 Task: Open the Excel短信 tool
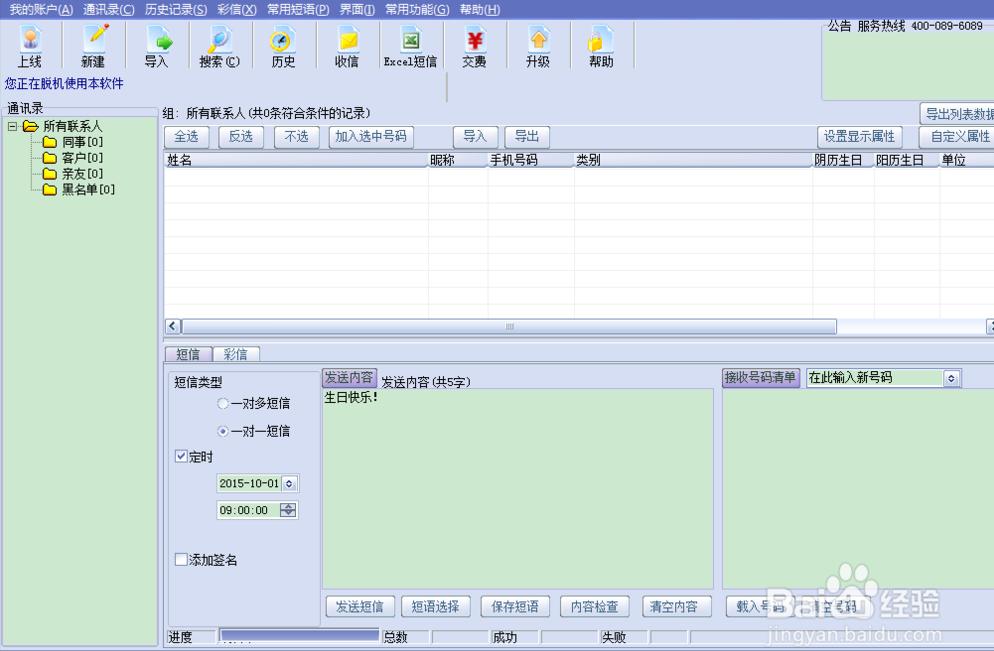pos(410,44)
